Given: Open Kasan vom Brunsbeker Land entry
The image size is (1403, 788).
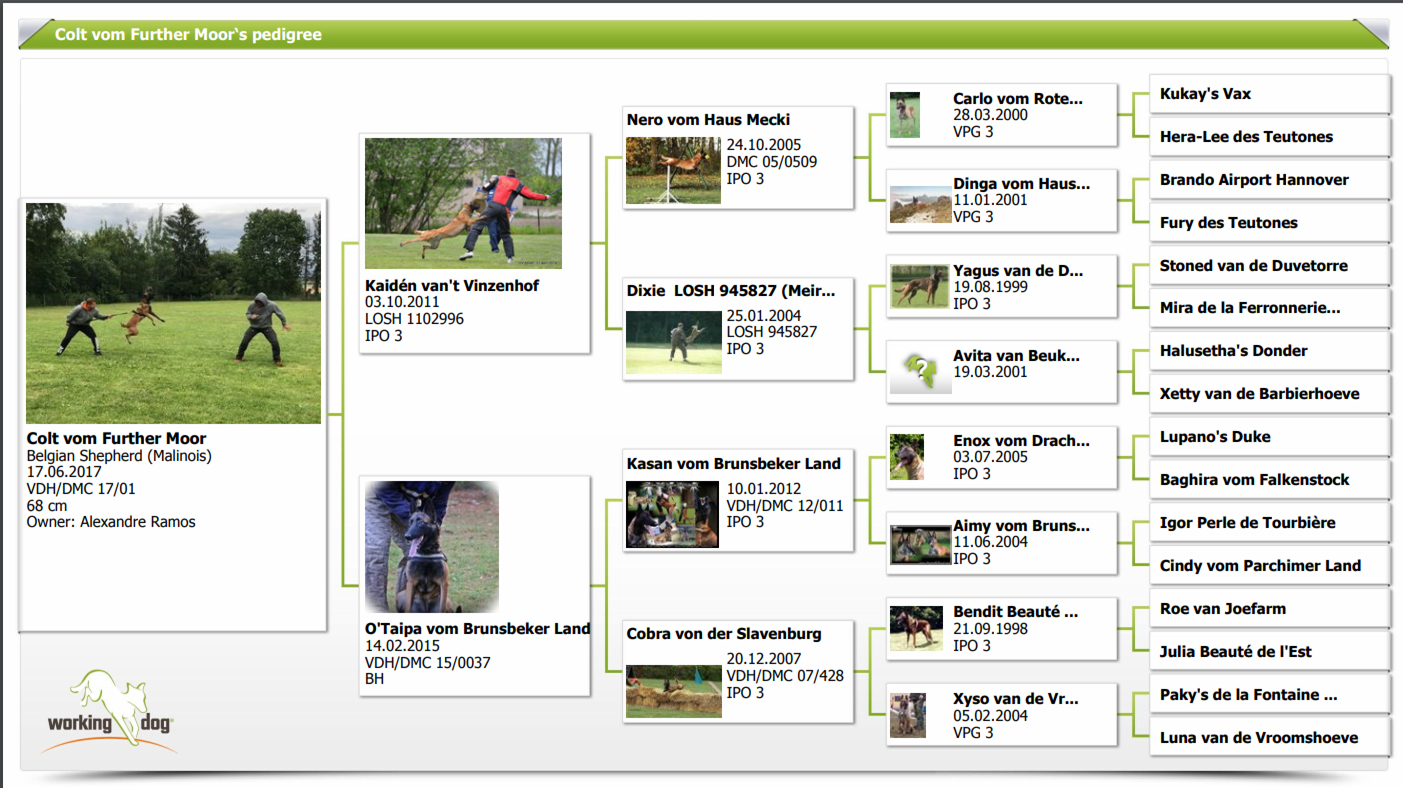Looking at the screenshot, I should coord(733,463).
